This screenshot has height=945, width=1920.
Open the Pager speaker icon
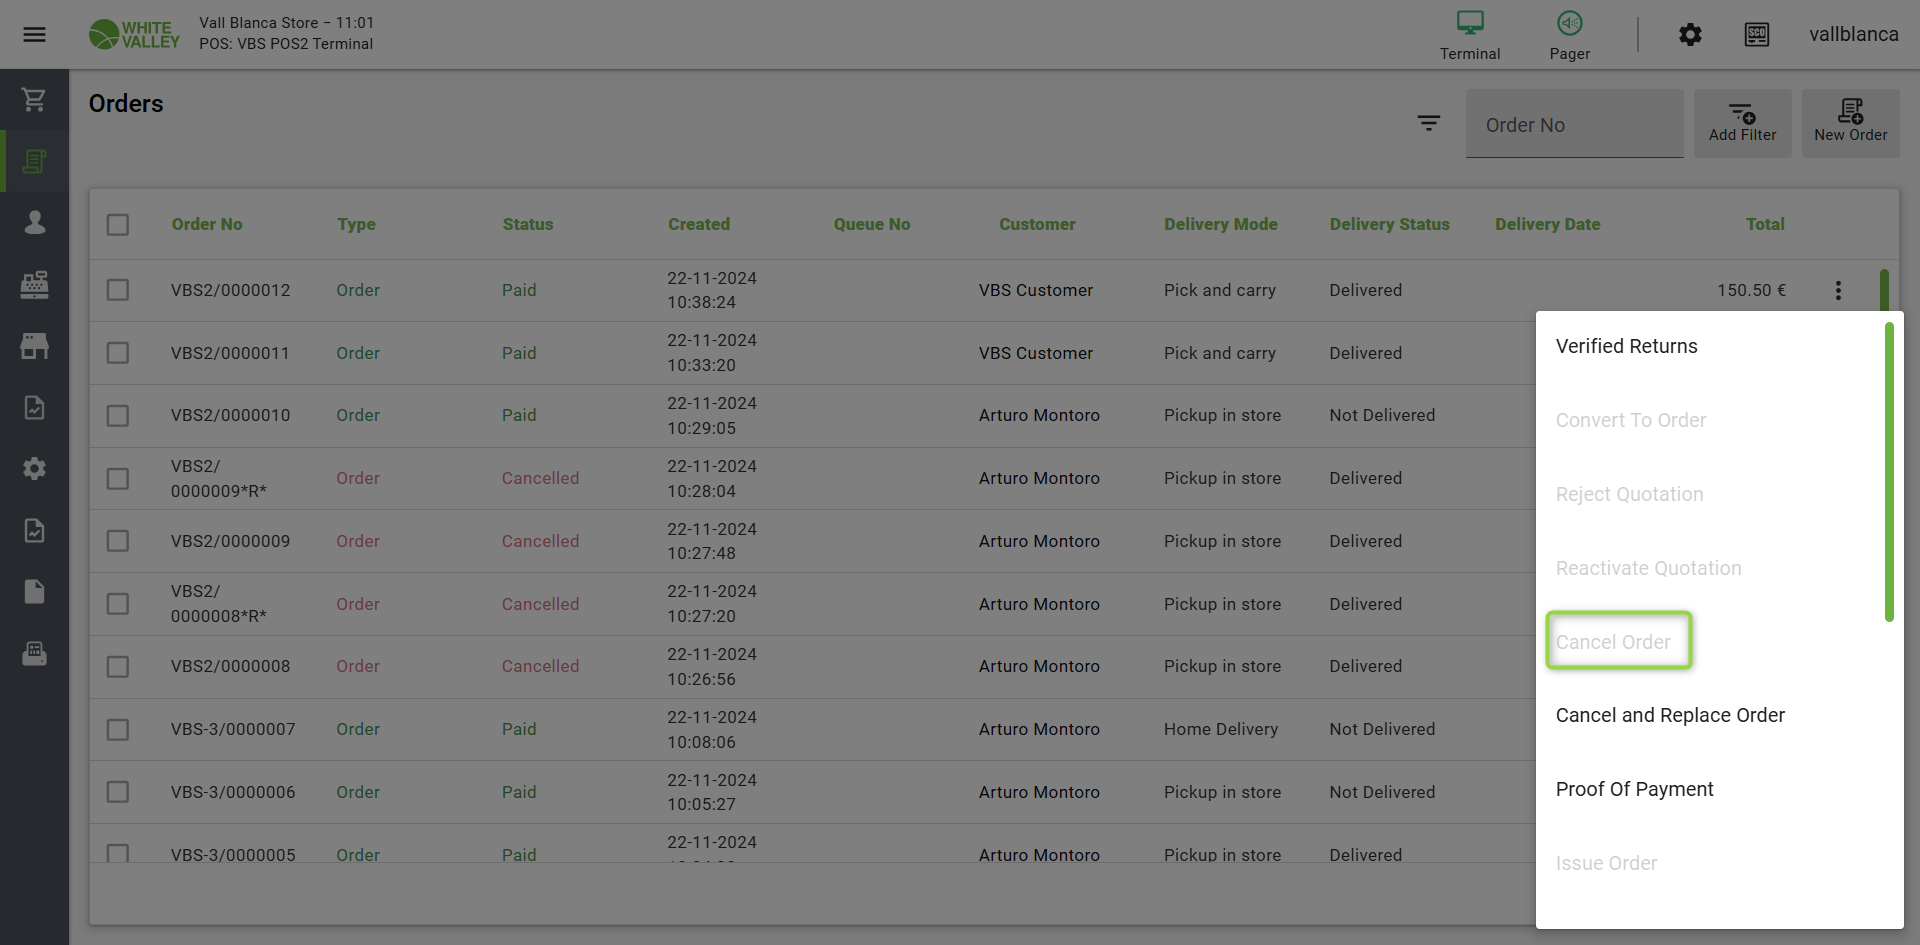pos(1569,23)
